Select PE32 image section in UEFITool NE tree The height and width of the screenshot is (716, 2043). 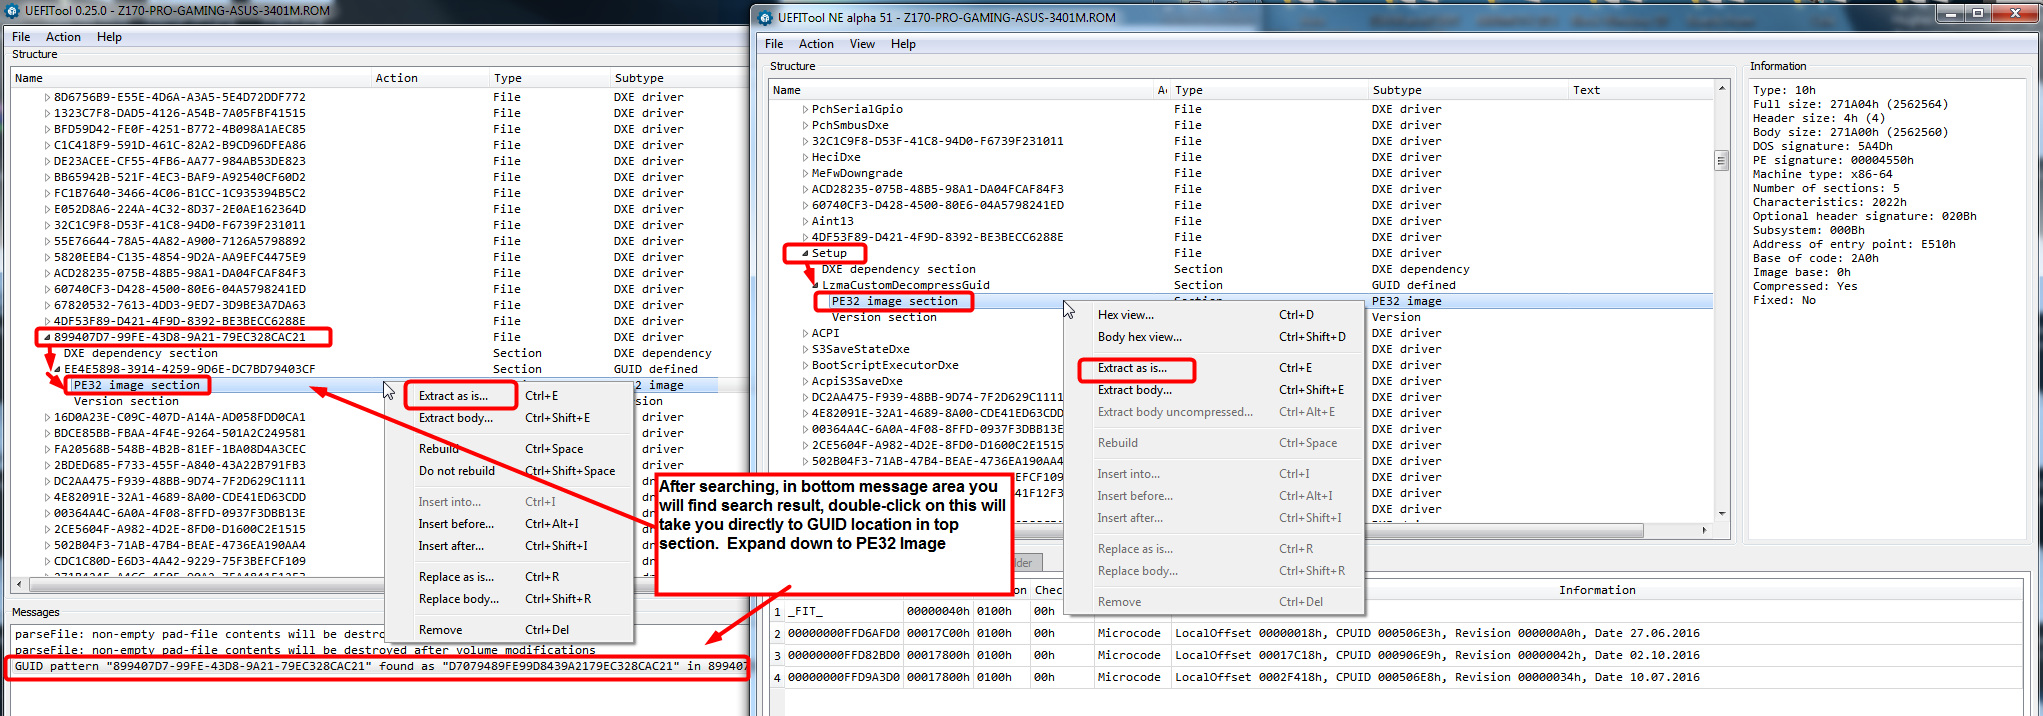pyautogui.click(x=894, y=301)
